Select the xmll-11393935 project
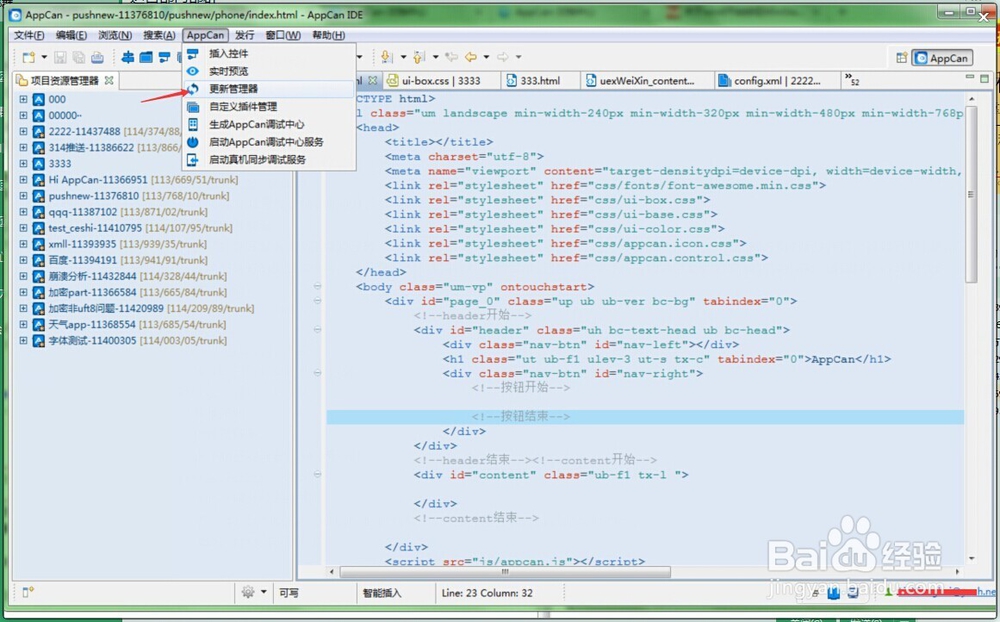 pos(128,244)
